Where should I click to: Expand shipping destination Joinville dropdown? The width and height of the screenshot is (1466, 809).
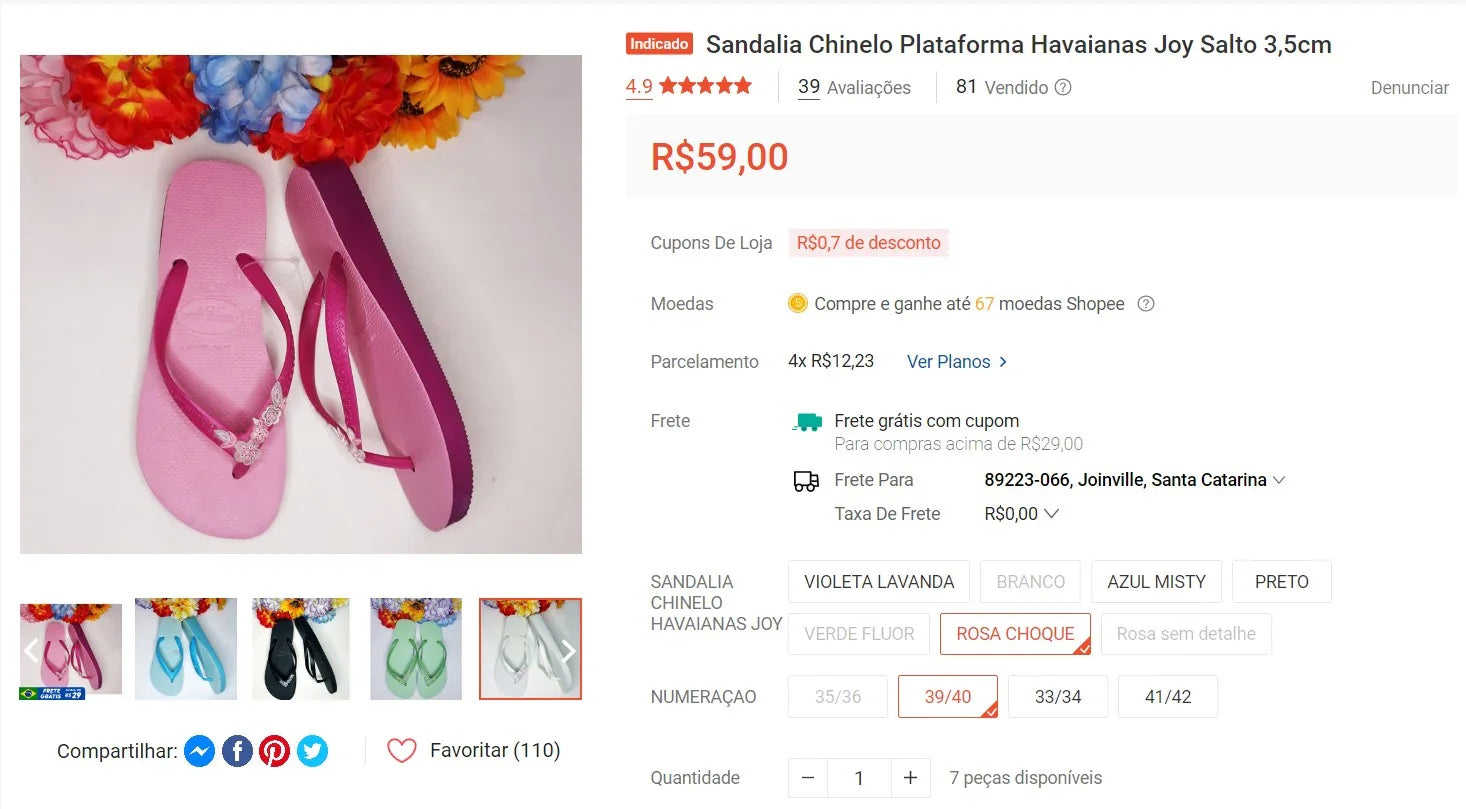pos(1278,480)
